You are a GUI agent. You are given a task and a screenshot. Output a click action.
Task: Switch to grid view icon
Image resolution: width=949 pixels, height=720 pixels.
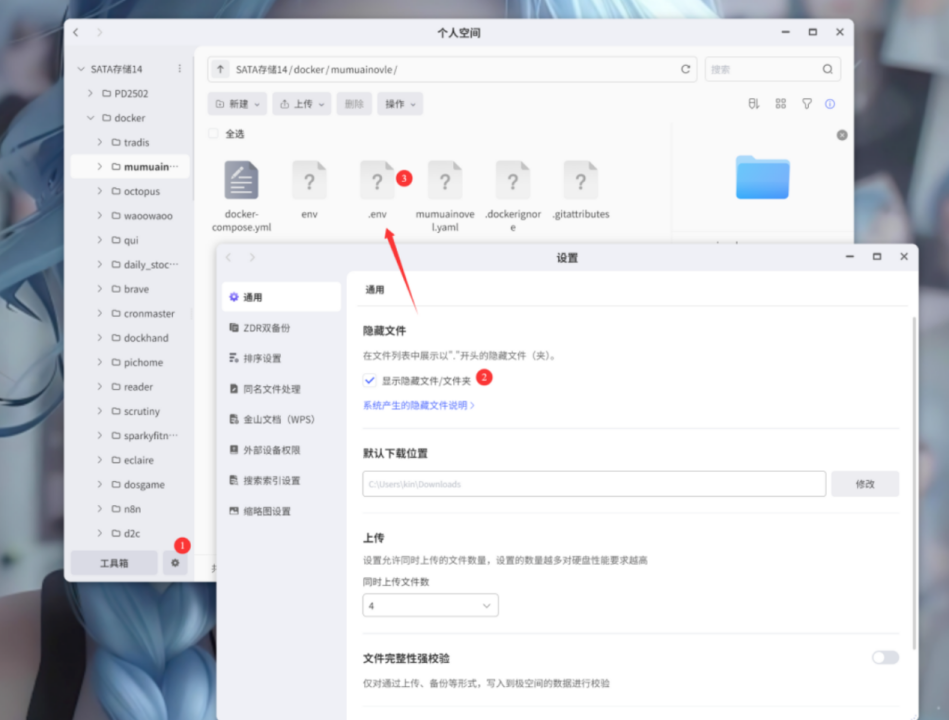click(780, 104)
